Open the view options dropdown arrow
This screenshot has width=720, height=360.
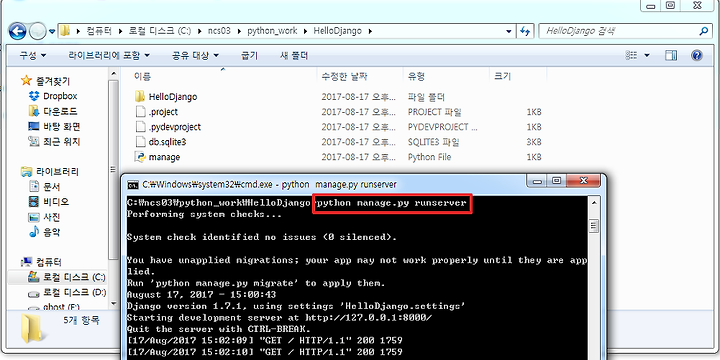coord(647,56)
